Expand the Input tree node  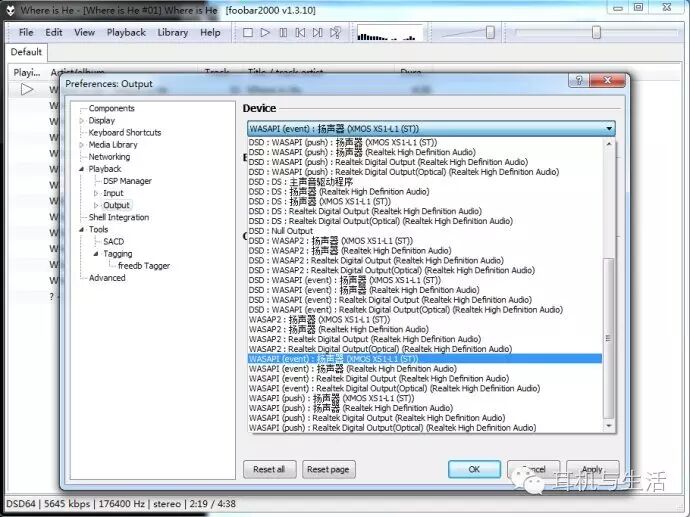coord(96,193)
